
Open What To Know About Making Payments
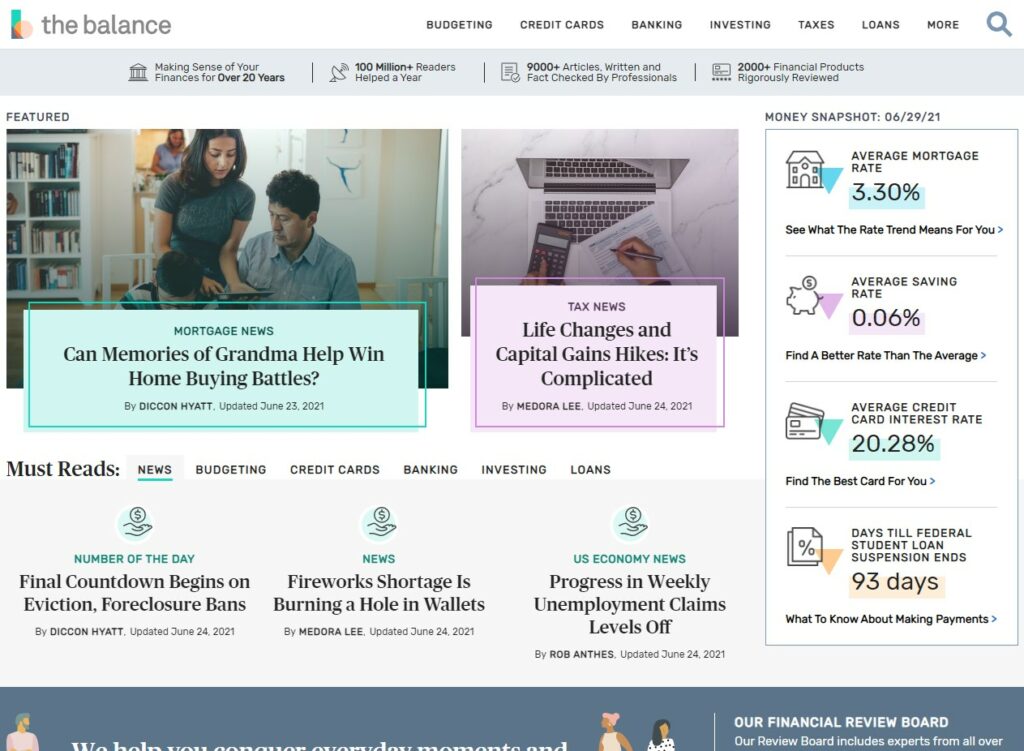[x=891, y=619]
